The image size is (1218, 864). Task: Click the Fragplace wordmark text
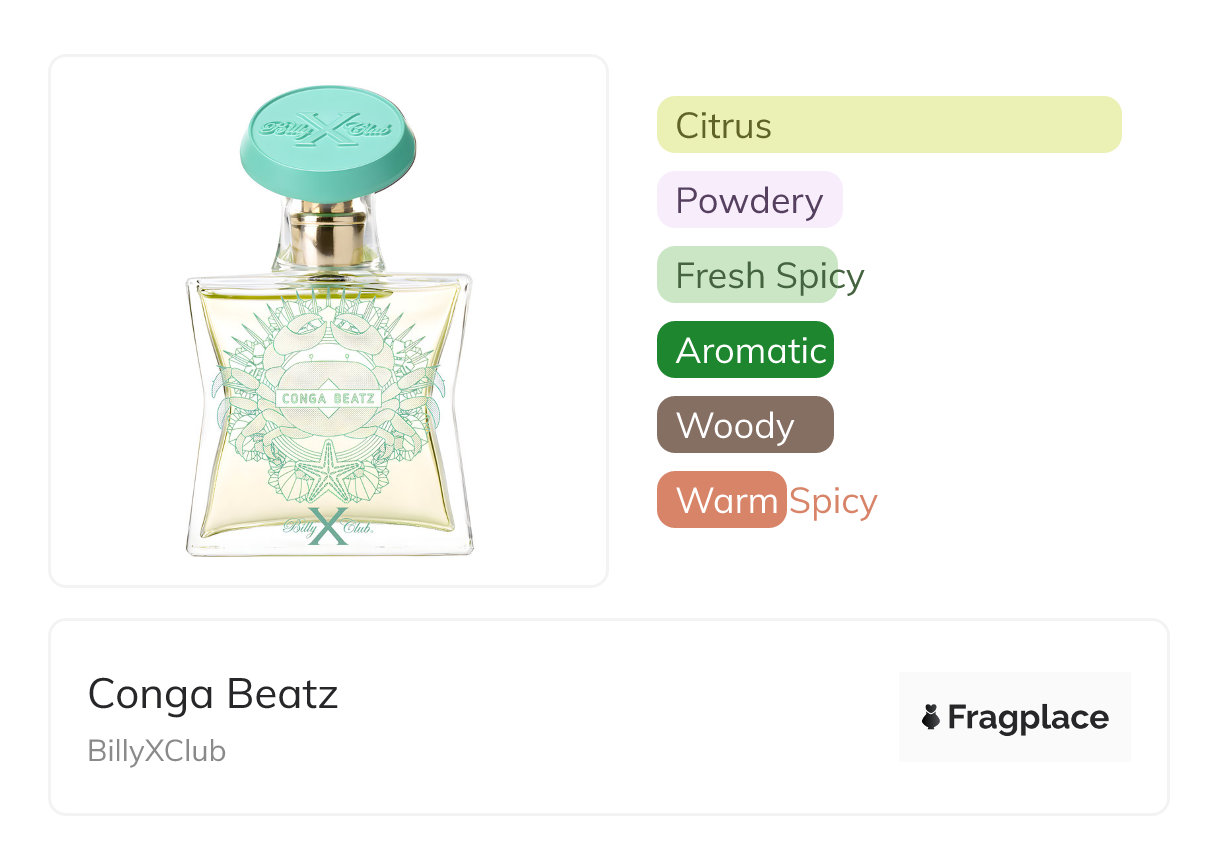coord(1028,718)
